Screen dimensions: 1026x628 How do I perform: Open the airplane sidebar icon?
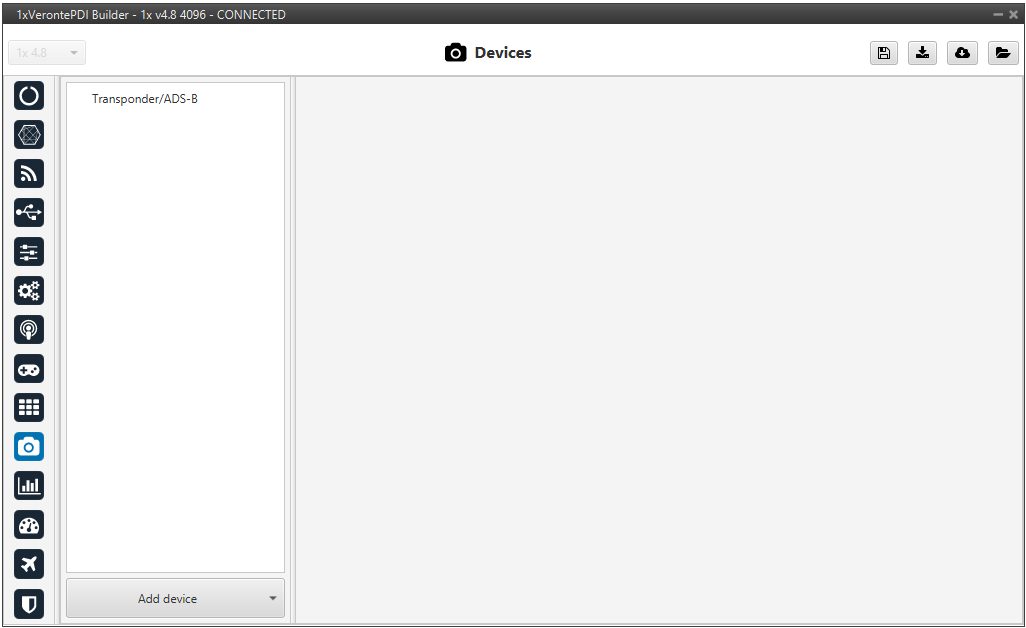(x=29, y=564)
